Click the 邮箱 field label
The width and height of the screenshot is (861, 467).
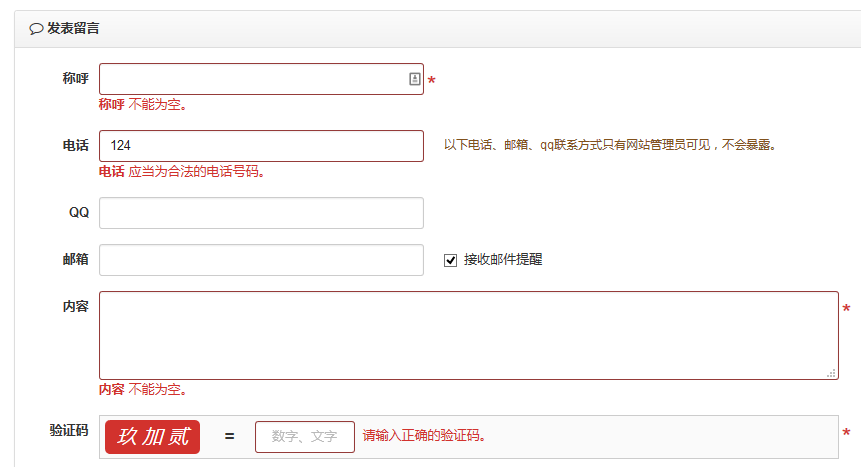coord(75,260)
